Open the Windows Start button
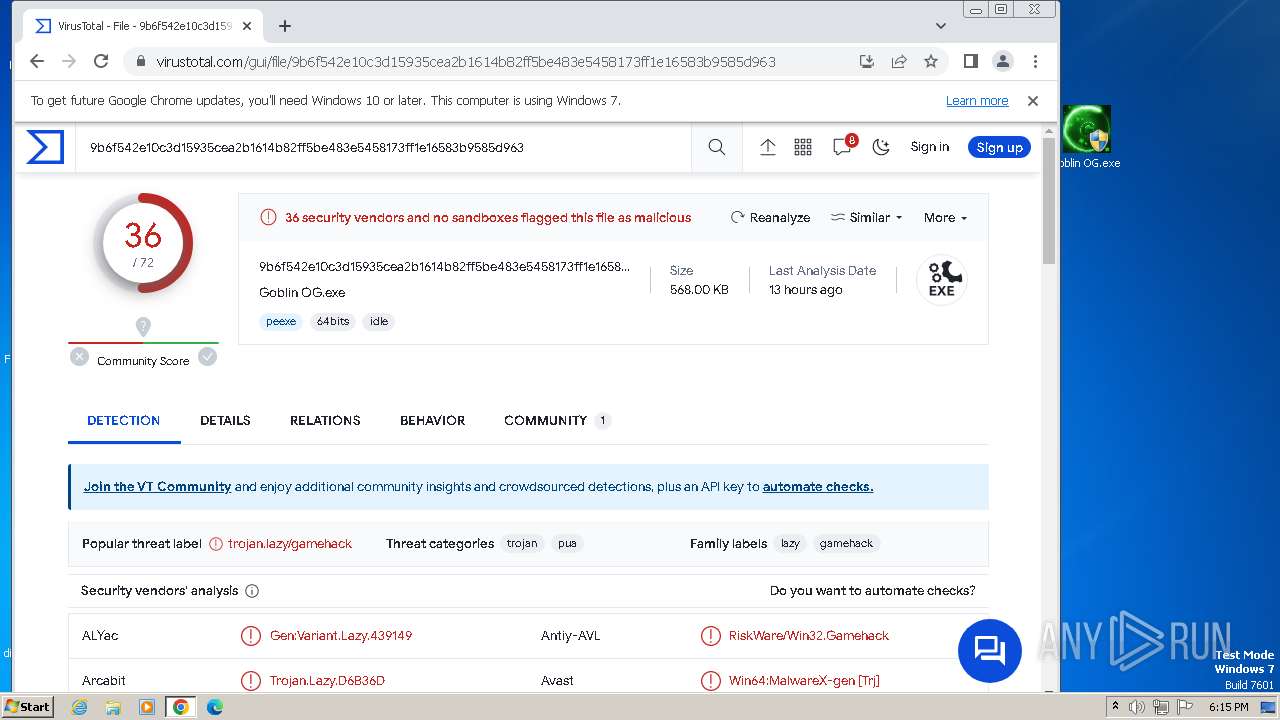This screenshot has height=720, width=1280. pyautogui.click(x=27, y=706)
